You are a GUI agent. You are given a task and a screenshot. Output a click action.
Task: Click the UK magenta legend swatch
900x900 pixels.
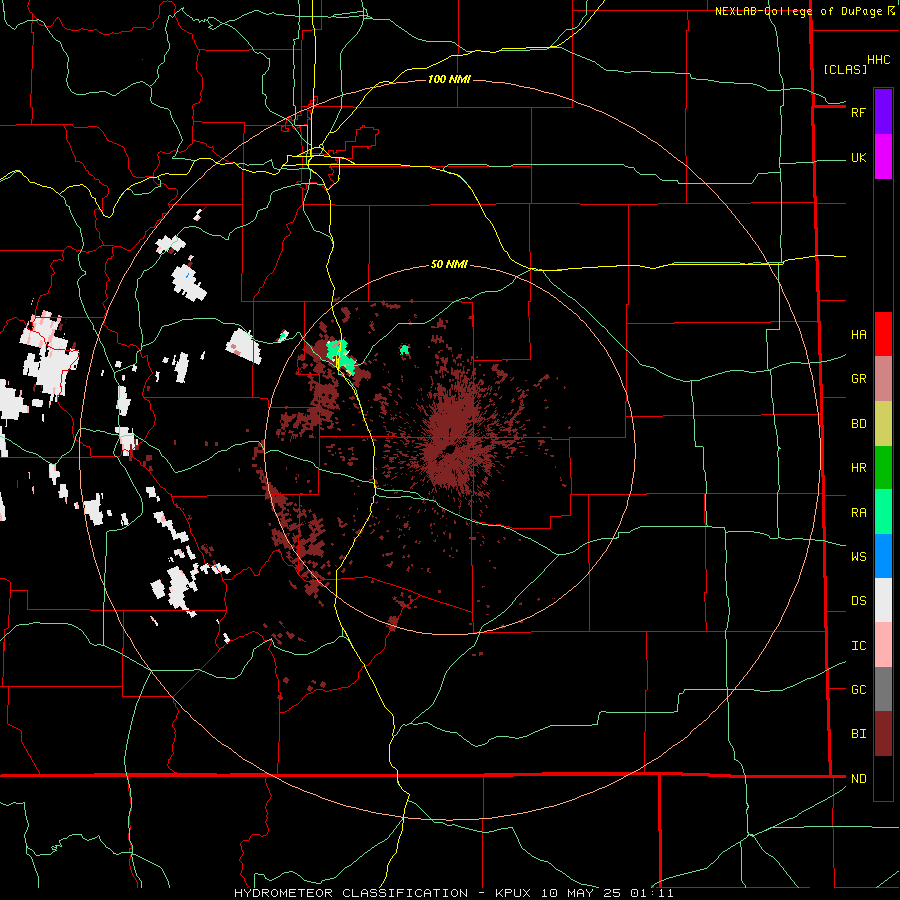point(883,157)
